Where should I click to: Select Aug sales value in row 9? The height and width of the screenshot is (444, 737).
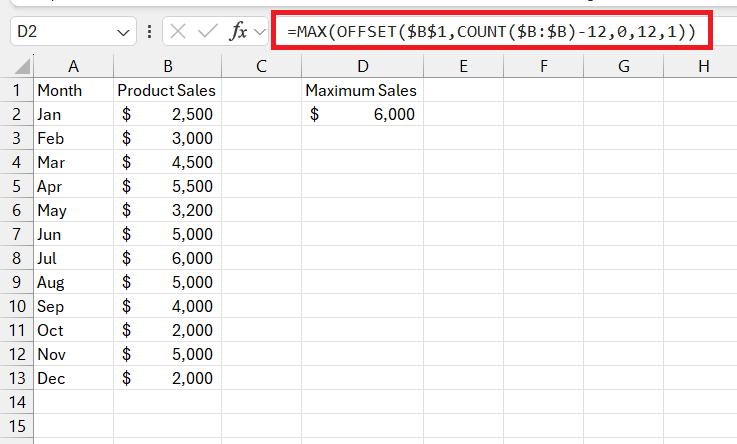tap(167, 282)
